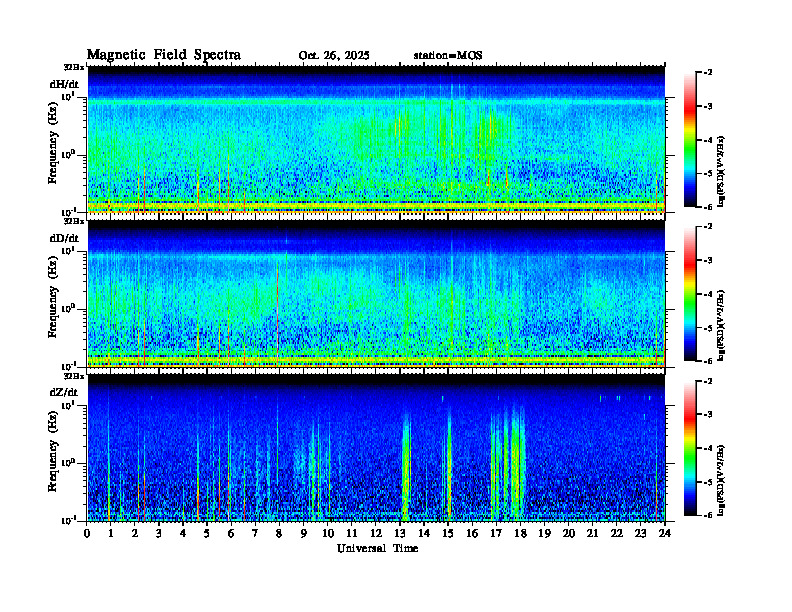The width and height of the screenshot is (792, 612).
Task: Click hour 21 on the Universal Time axis
Action: [592, 534]
